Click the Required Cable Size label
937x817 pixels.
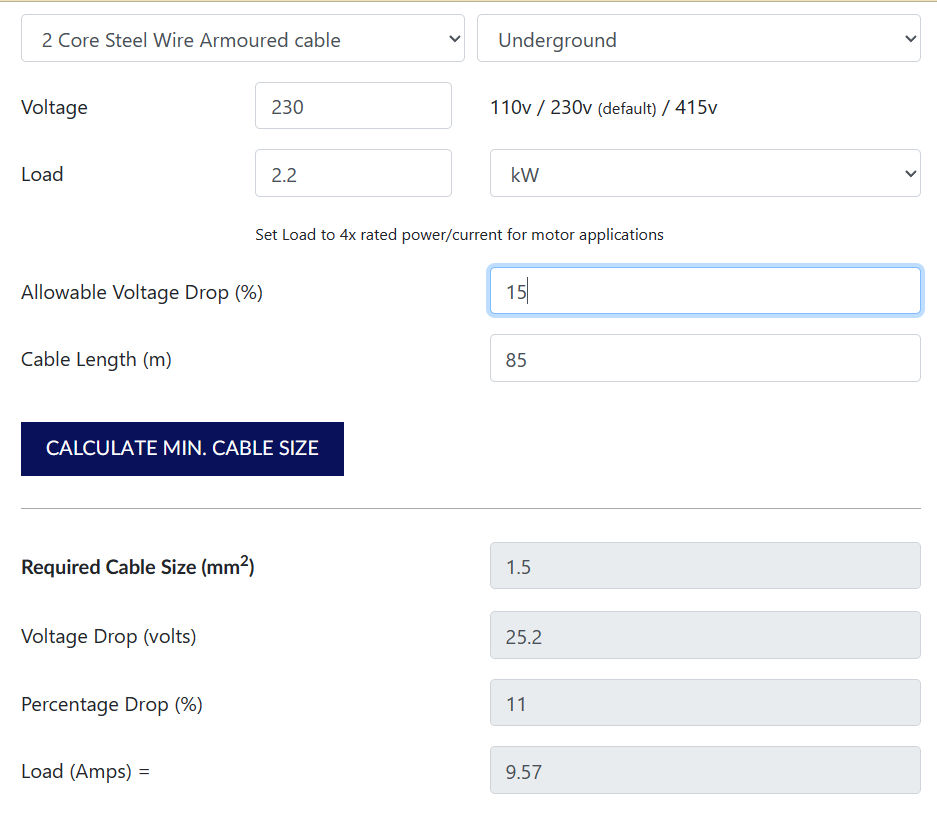pos(137,567)
